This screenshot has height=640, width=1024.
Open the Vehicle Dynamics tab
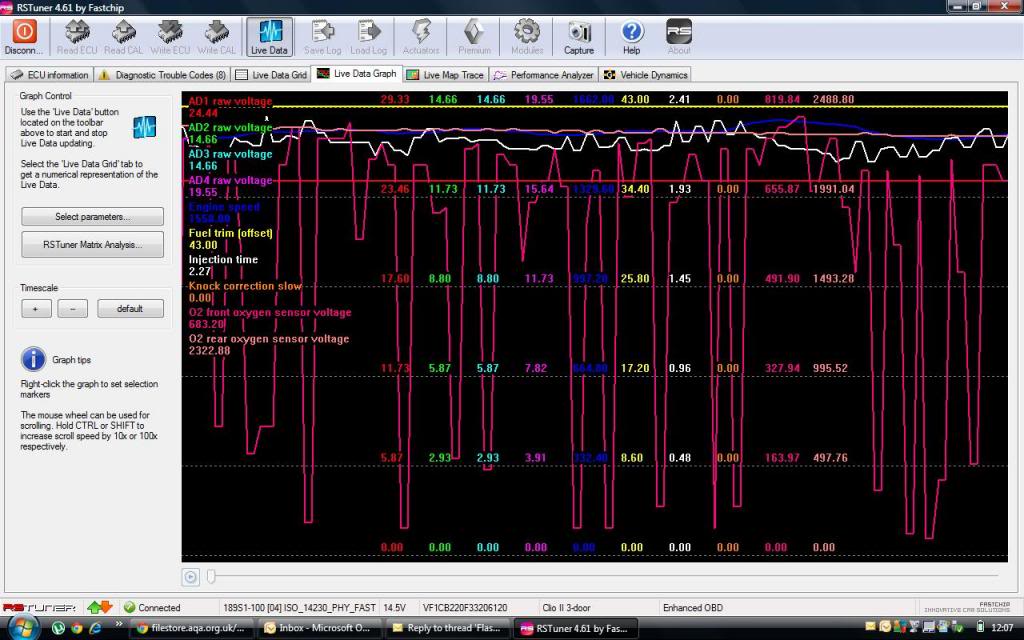[x=645, y=75]
